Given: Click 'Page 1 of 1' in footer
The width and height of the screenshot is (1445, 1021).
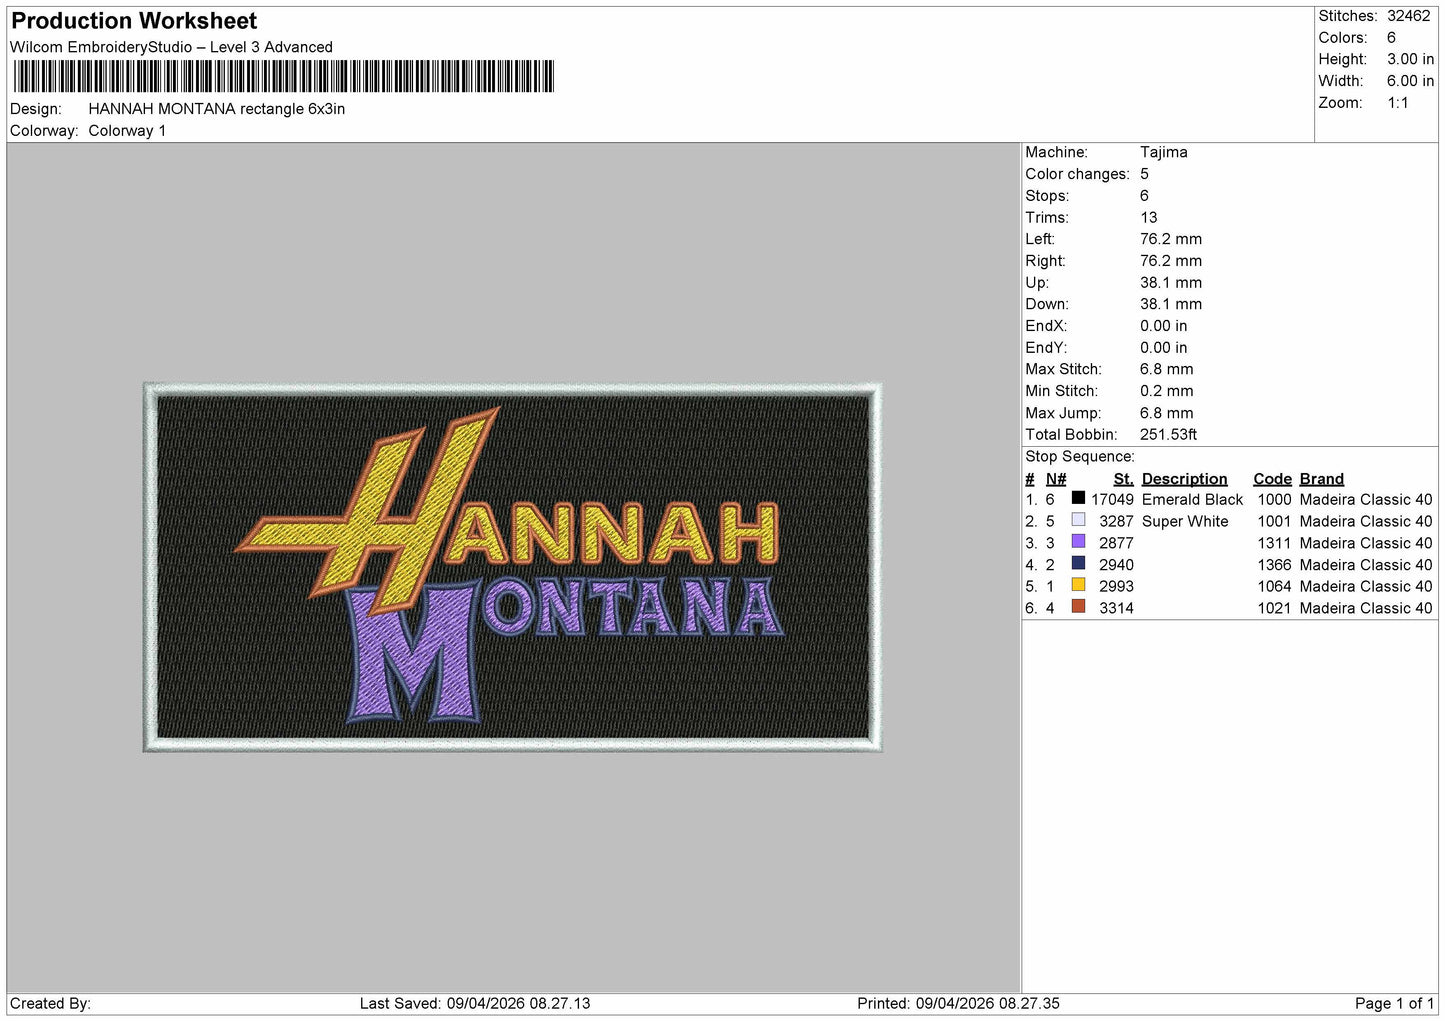Looking at the screenshot, I should [x=1394, y=1003].
